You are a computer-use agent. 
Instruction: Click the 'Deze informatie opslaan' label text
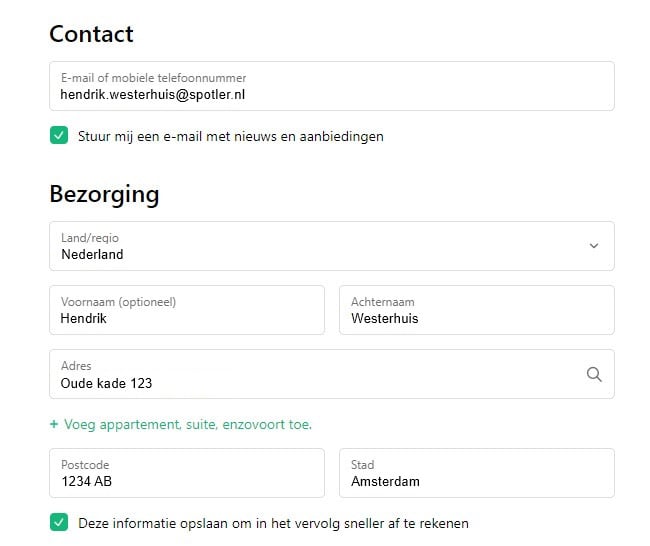click(x=273, y=523)
